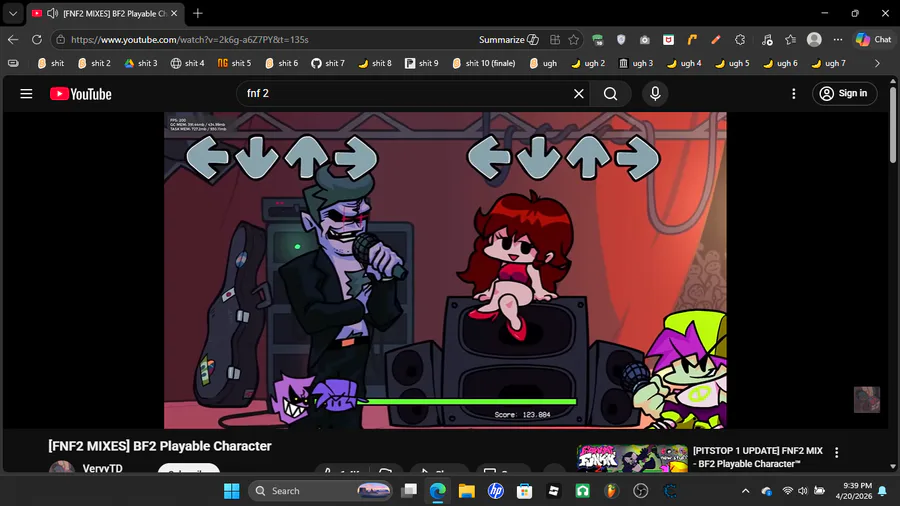The image size is (900, 506).
Task: Reload the current page
Action: pyautogui.click(x=37, y=40)
